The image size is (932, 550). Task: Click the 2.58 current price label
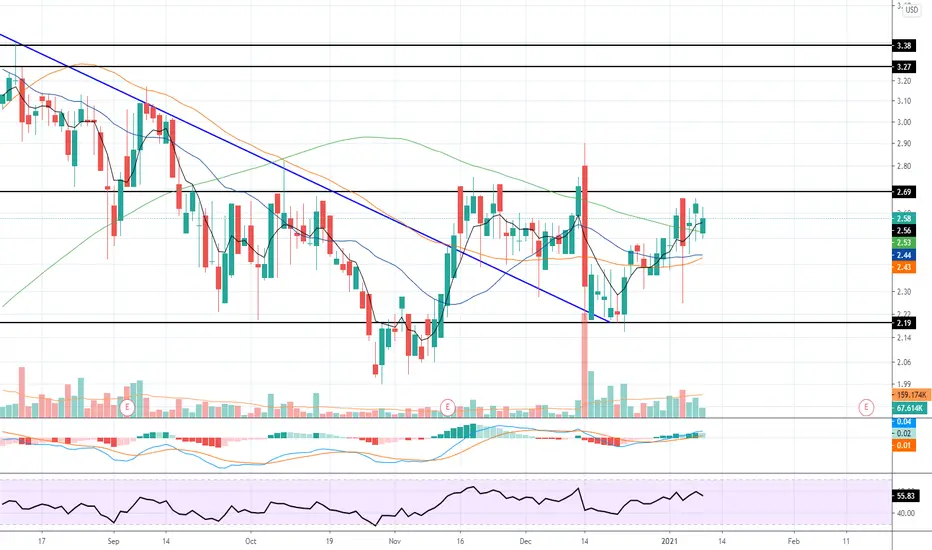903,218
